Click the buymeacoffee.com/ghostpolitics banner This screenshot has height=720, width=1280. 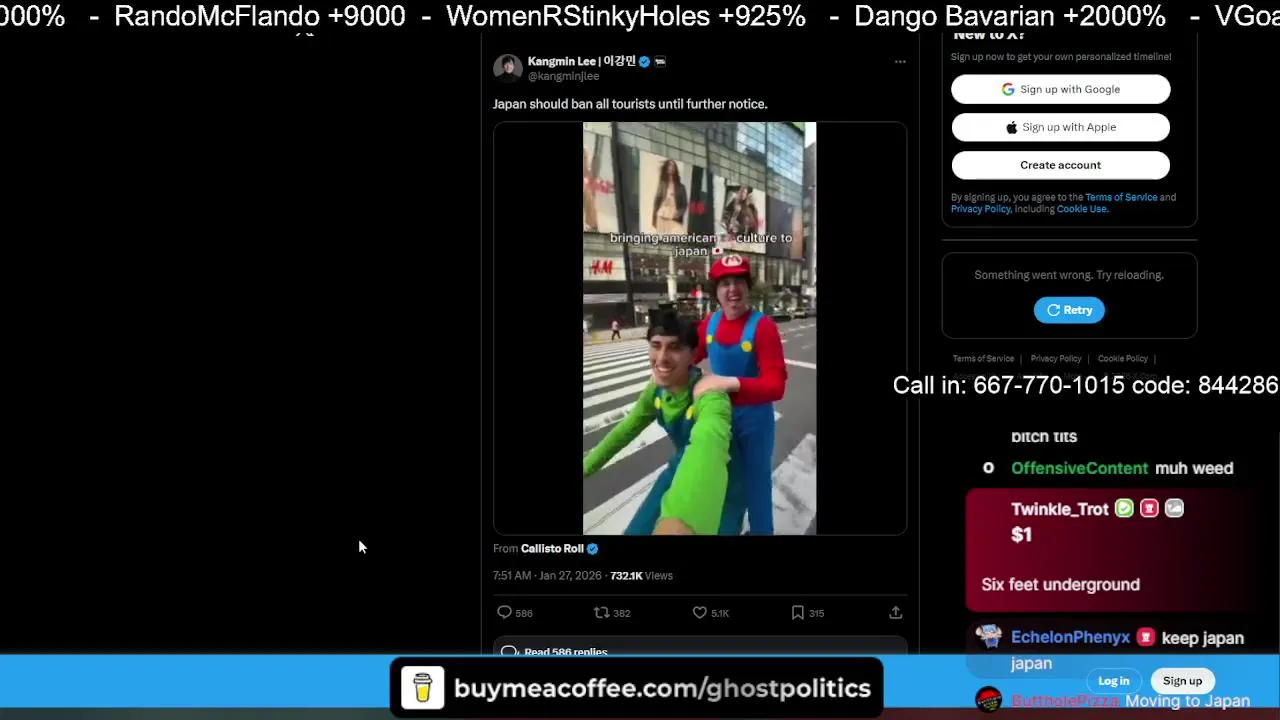coord(637,688)
